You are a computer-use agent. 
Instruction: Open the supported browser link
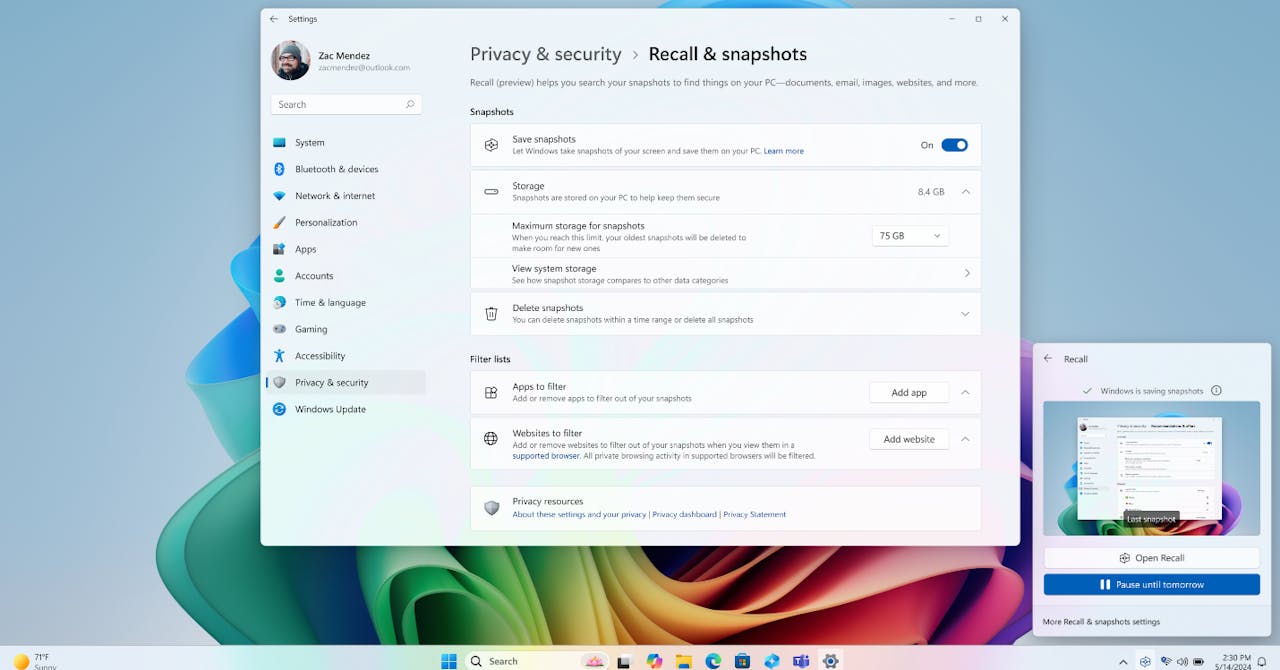(x=546, y=456)
